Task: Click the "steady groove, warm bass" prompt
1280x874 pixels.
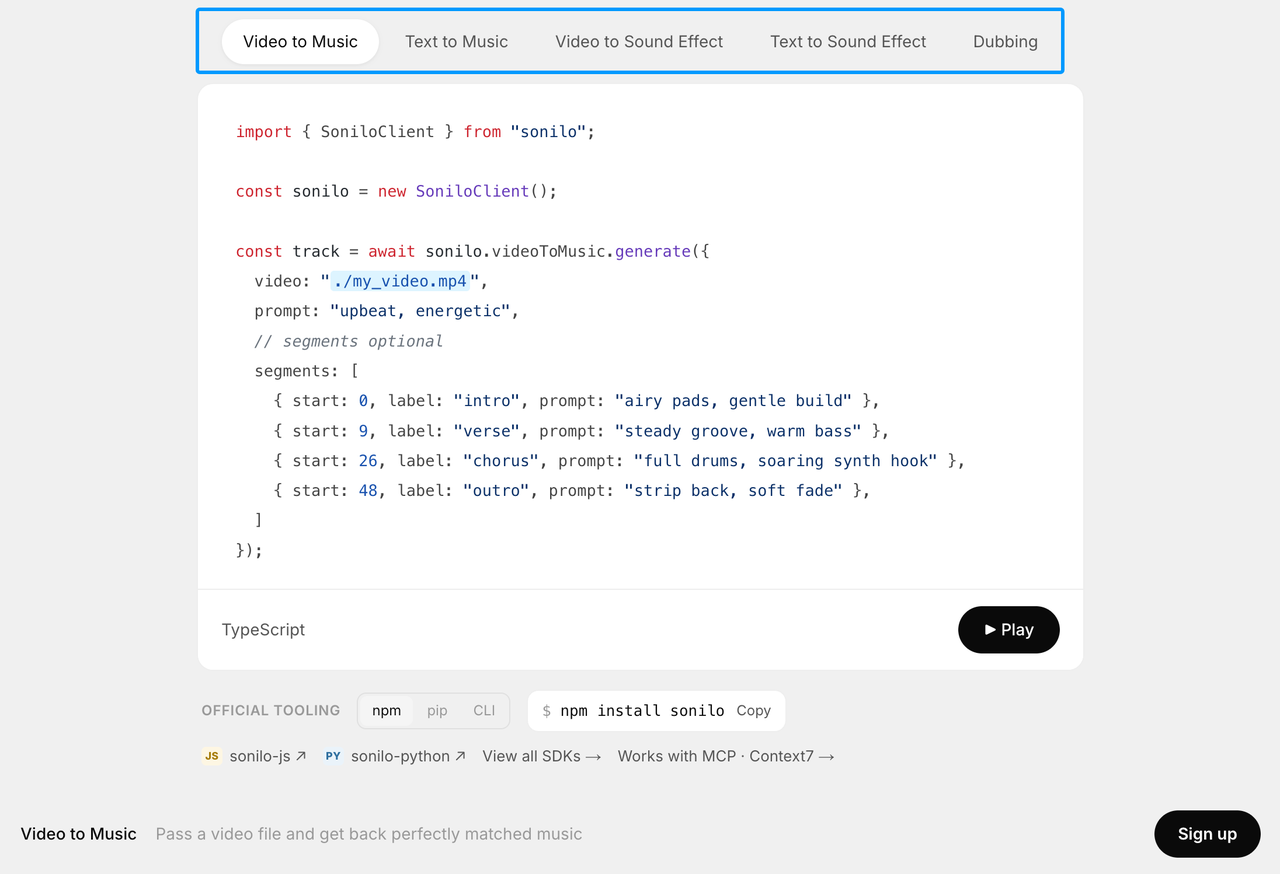Action: click(738, 431)
